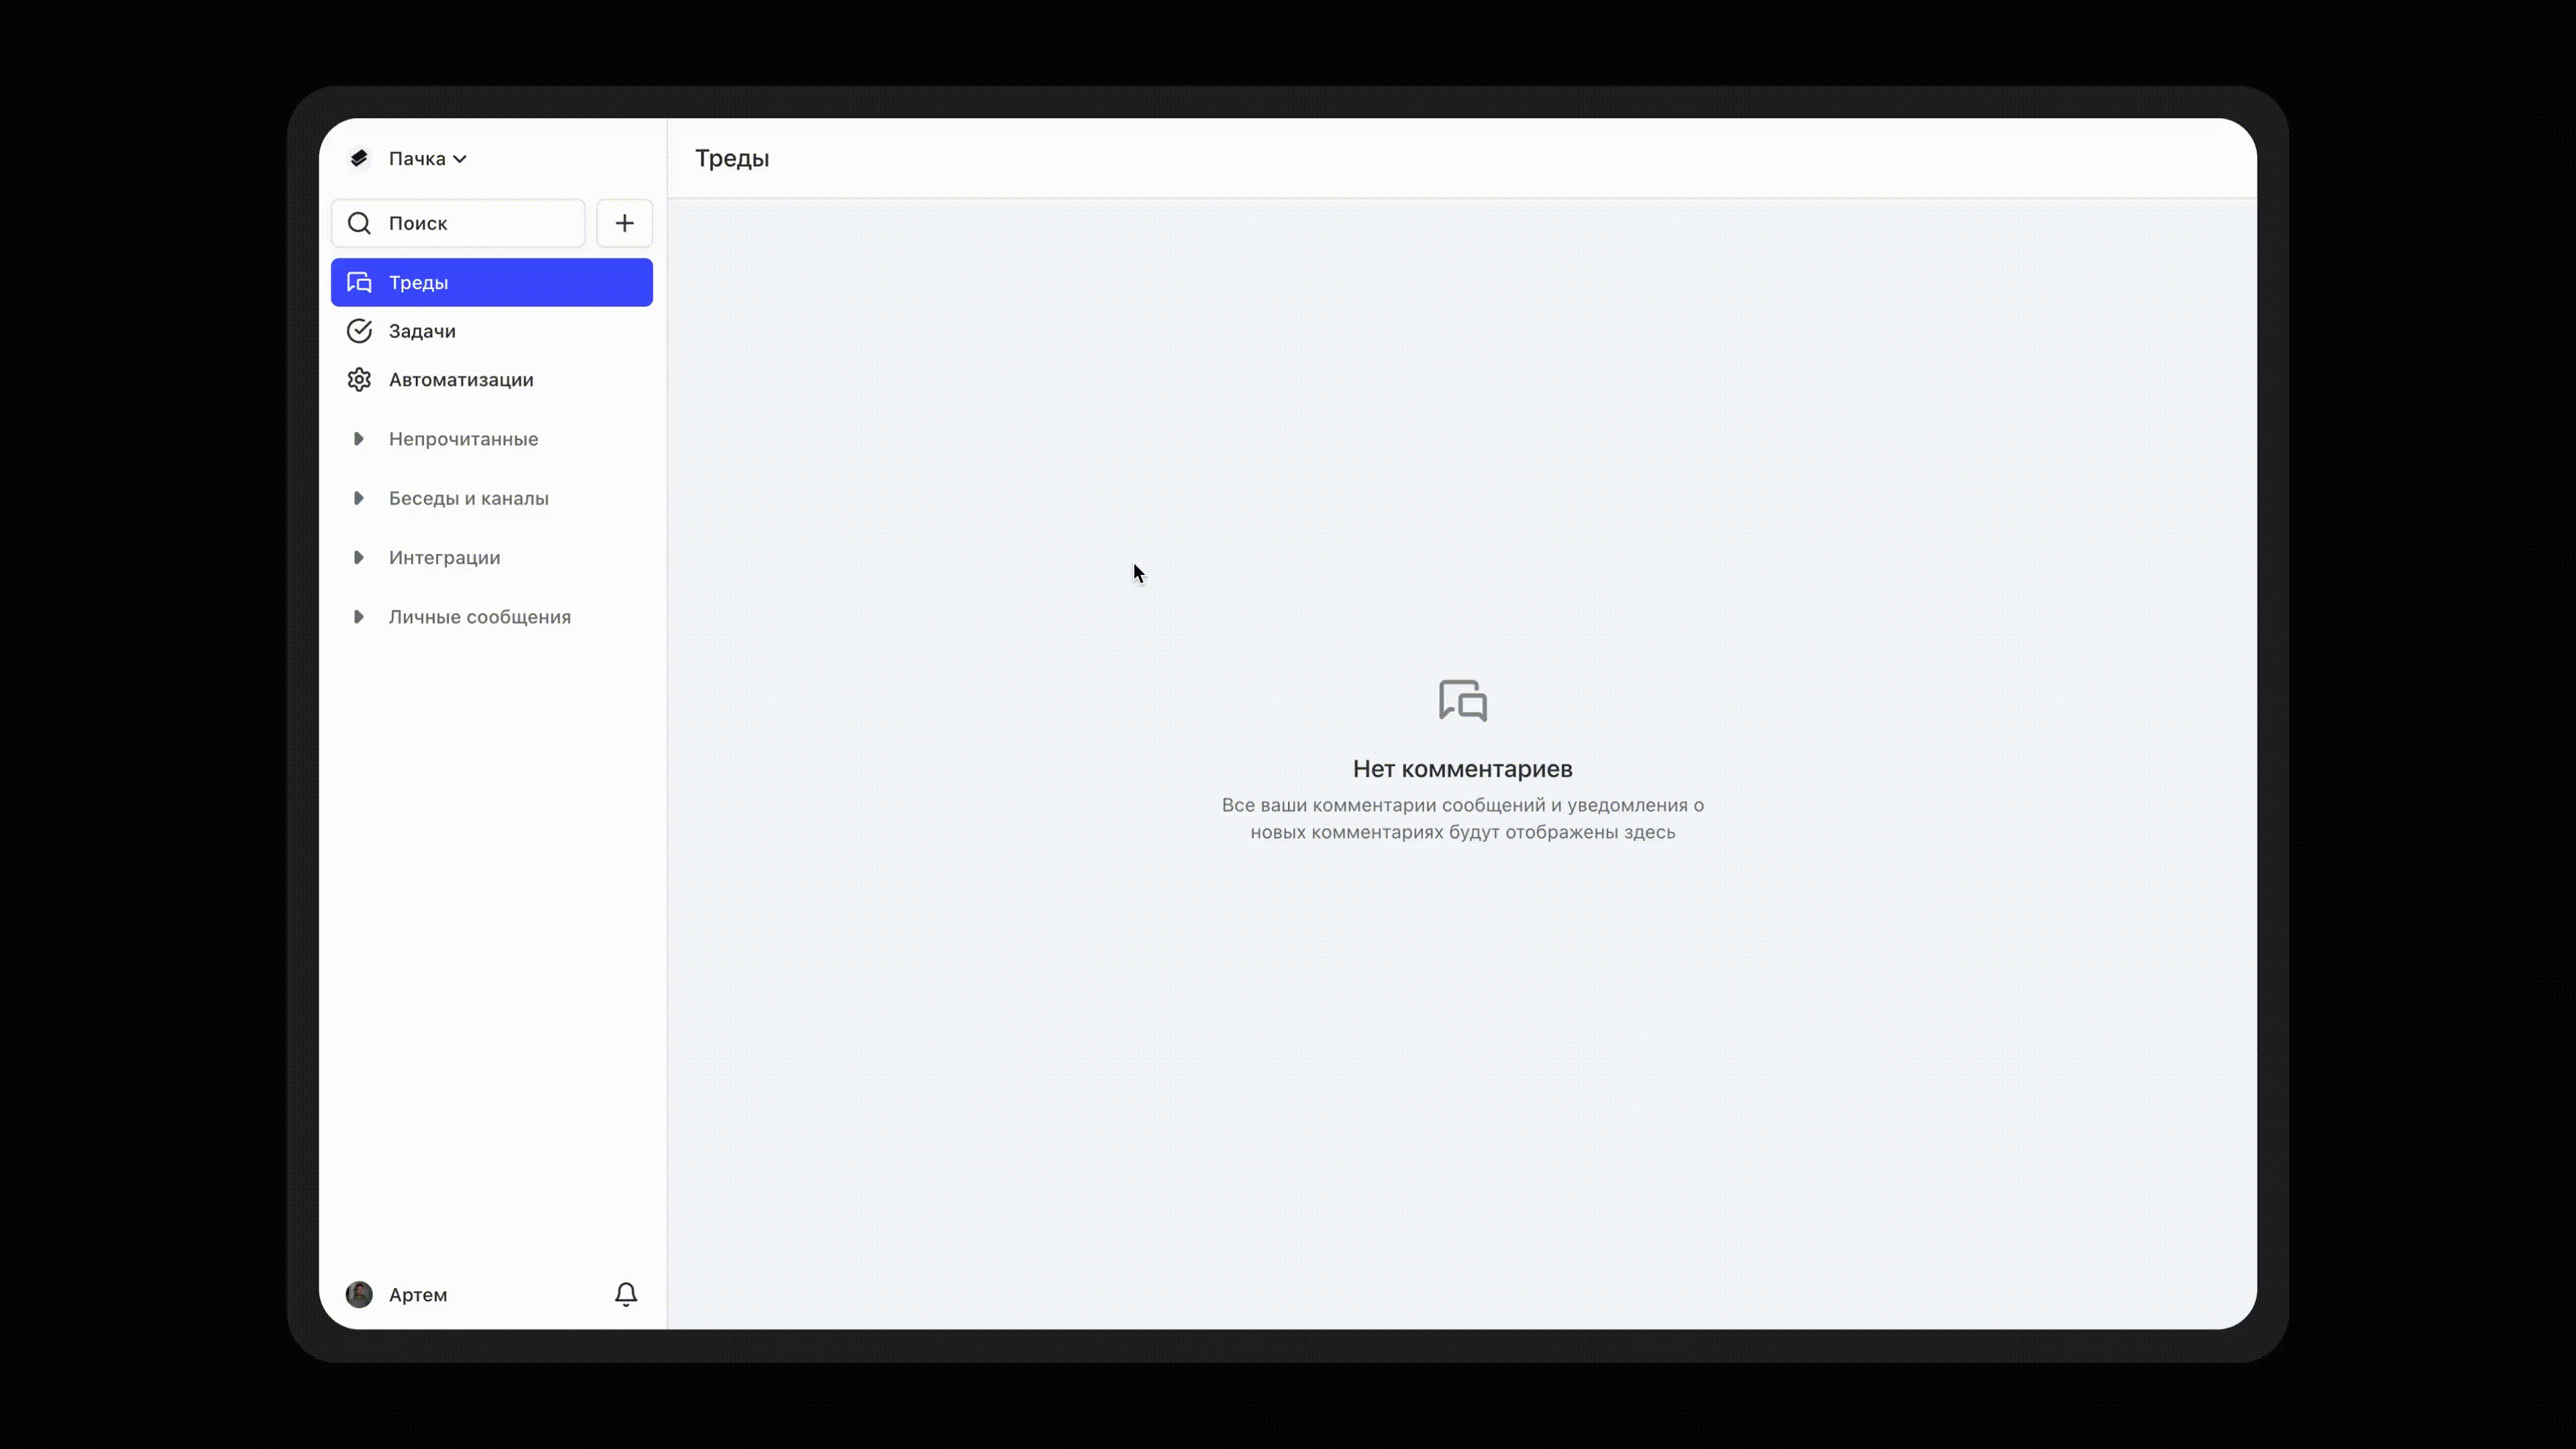This screenshot has height=1449, width=2576.
Task: Expand Личные сообщения arrow
Action: pos(358,617)
